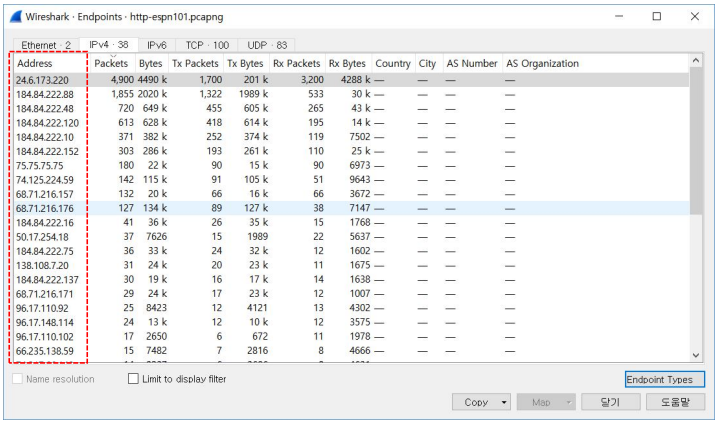720x425 pixels.
Task: Select endpoint row 66.235.138.59
Action: click(x=351, y=350)
